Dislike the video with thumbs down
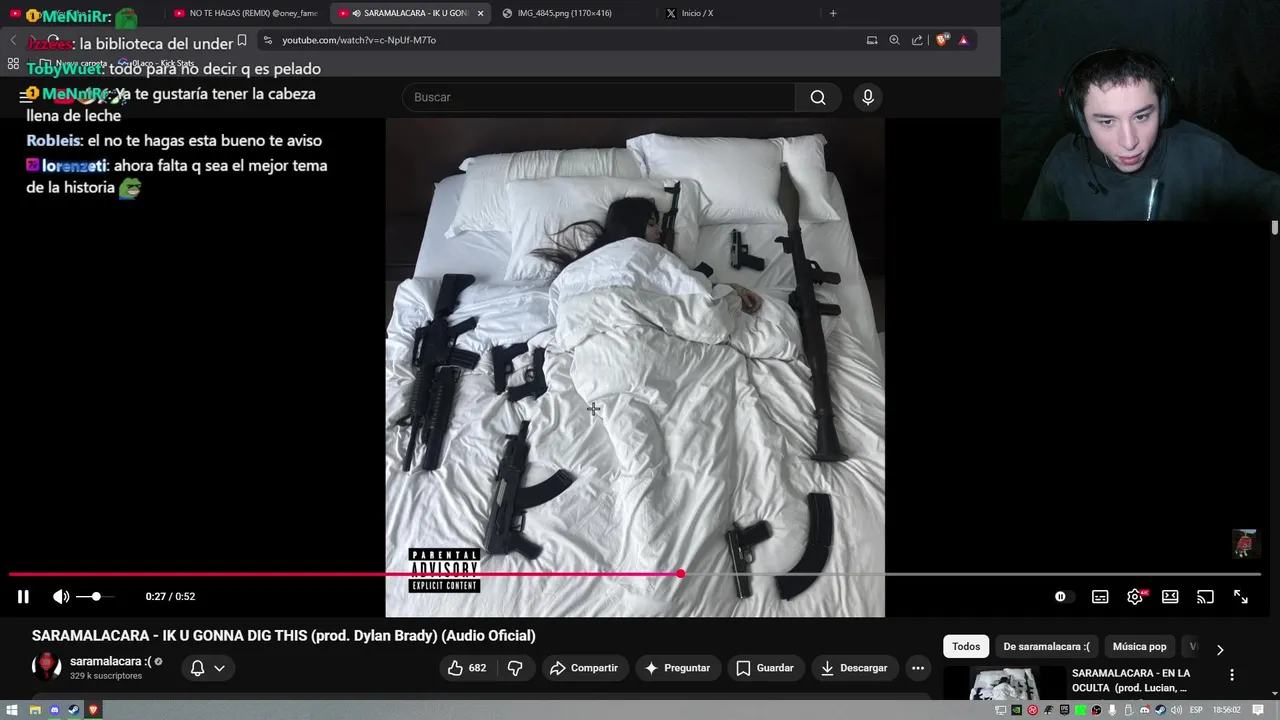Image resolution: width=1280 pixels, height=720 pixels. click(x=515, y=668)
